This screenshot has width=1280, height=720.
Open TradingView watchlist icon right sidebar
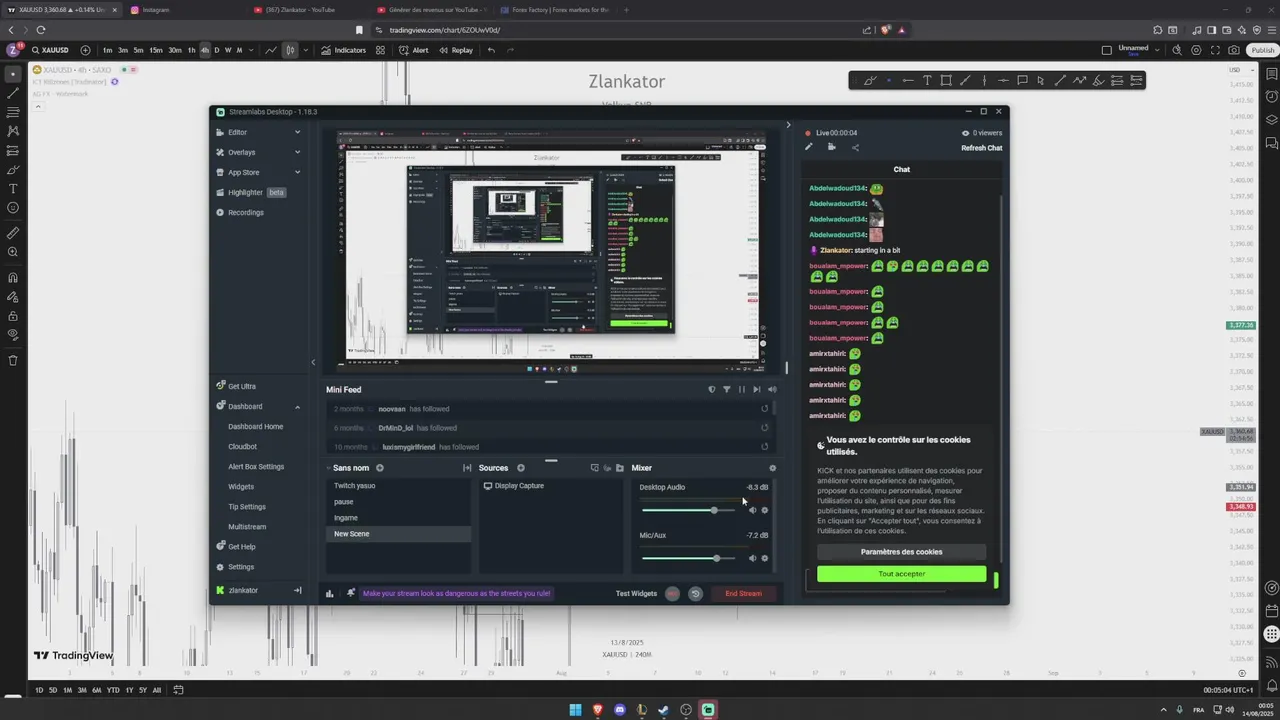pos(1271,75)
